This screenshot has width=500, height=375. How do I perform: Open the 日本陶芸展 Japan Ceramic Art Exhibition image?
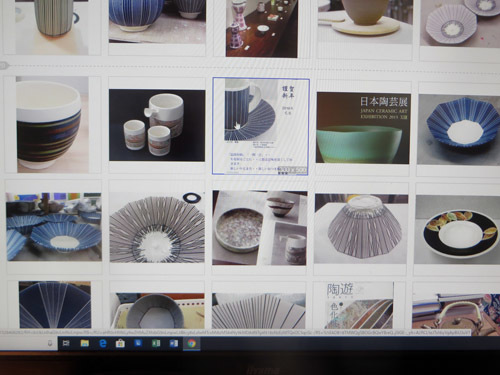click(x=363, y=128)
